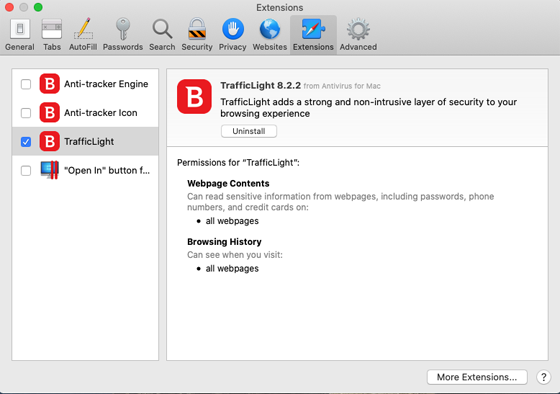Disable the TrafficLight extension checkbox
560x394 pixels.
point(26,142)
